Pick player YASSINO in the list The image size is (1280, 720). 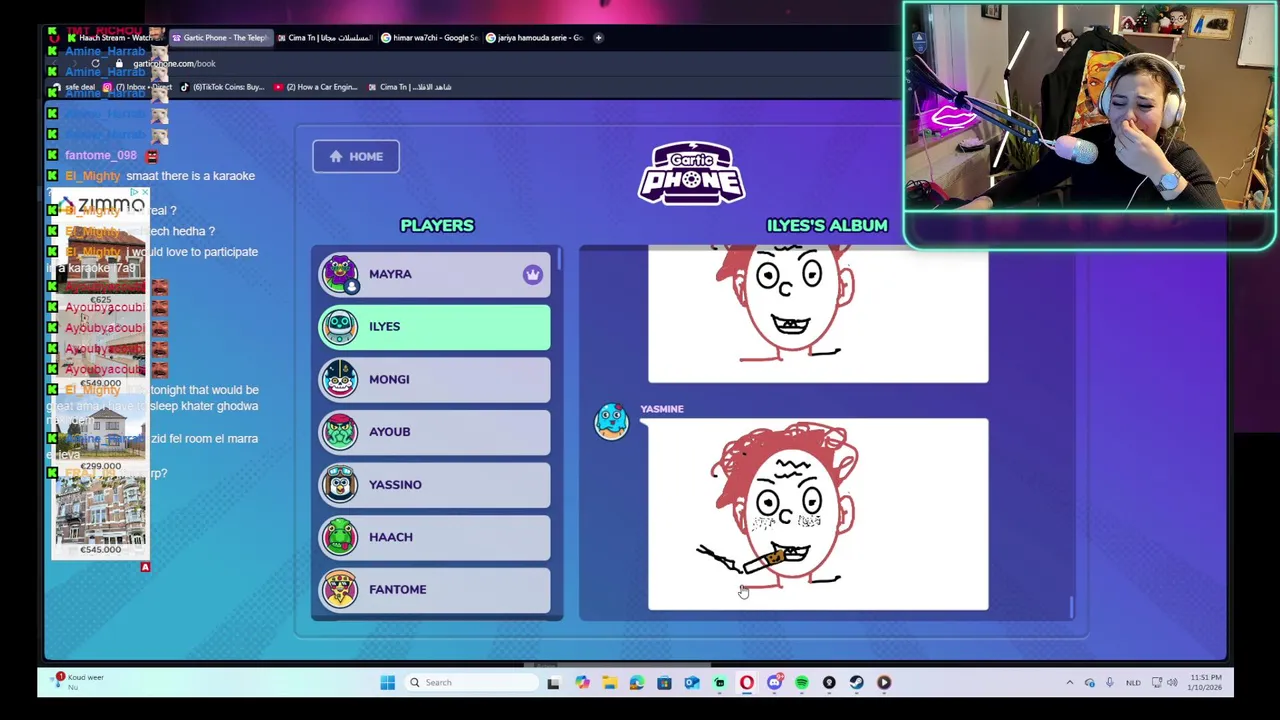coord(434,484)
